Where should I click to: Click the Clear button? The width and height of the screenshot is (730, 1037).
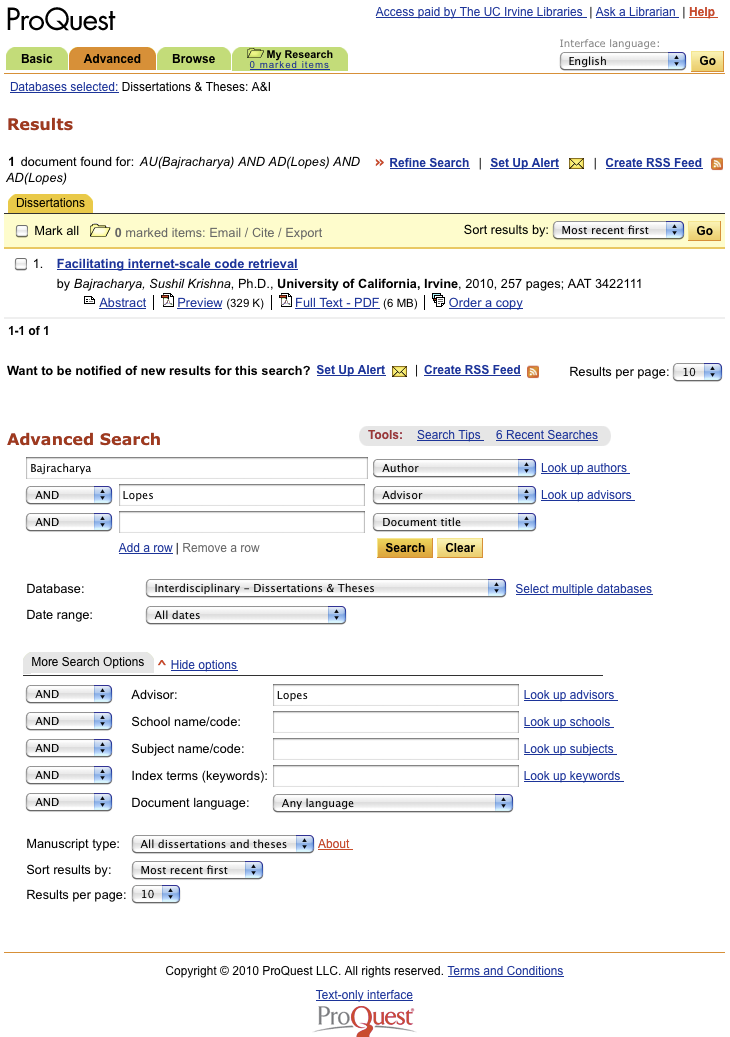460,548
